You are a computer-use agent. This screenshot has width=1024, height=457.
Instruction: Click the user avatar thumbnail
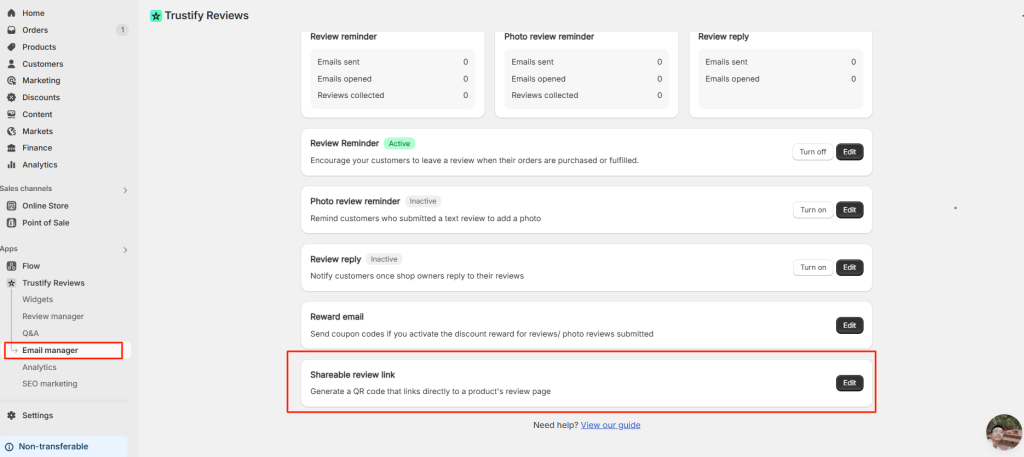pos(1004,432)
